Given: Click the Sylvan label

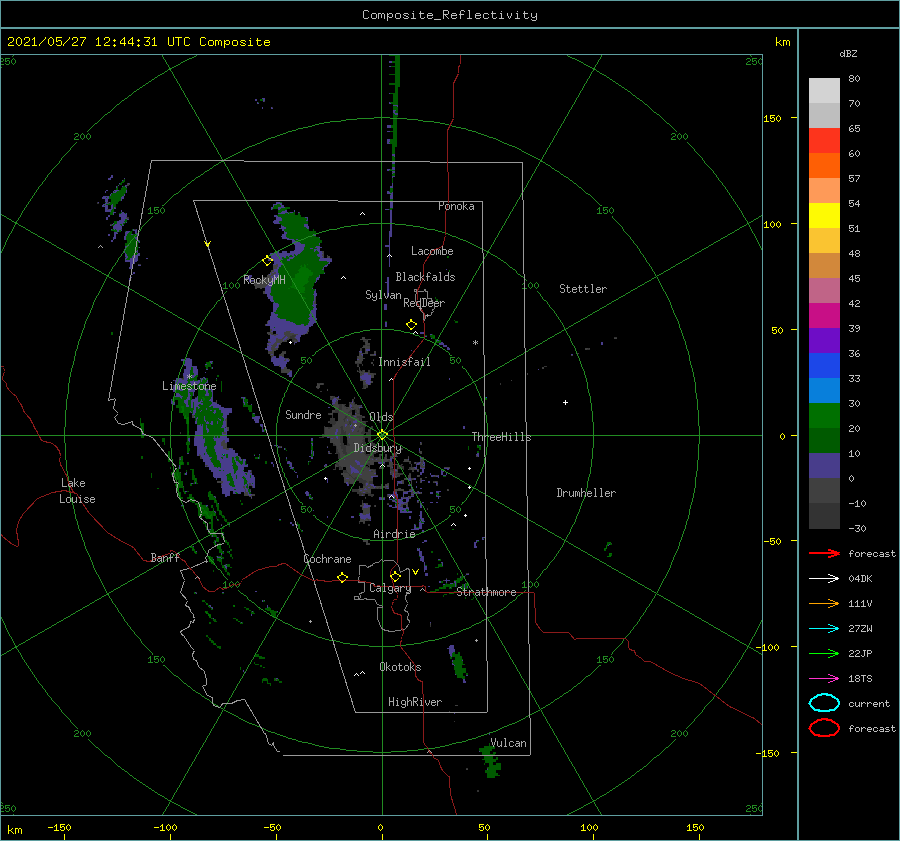Looking at the screenshot, I should click(x=383, y=295).
